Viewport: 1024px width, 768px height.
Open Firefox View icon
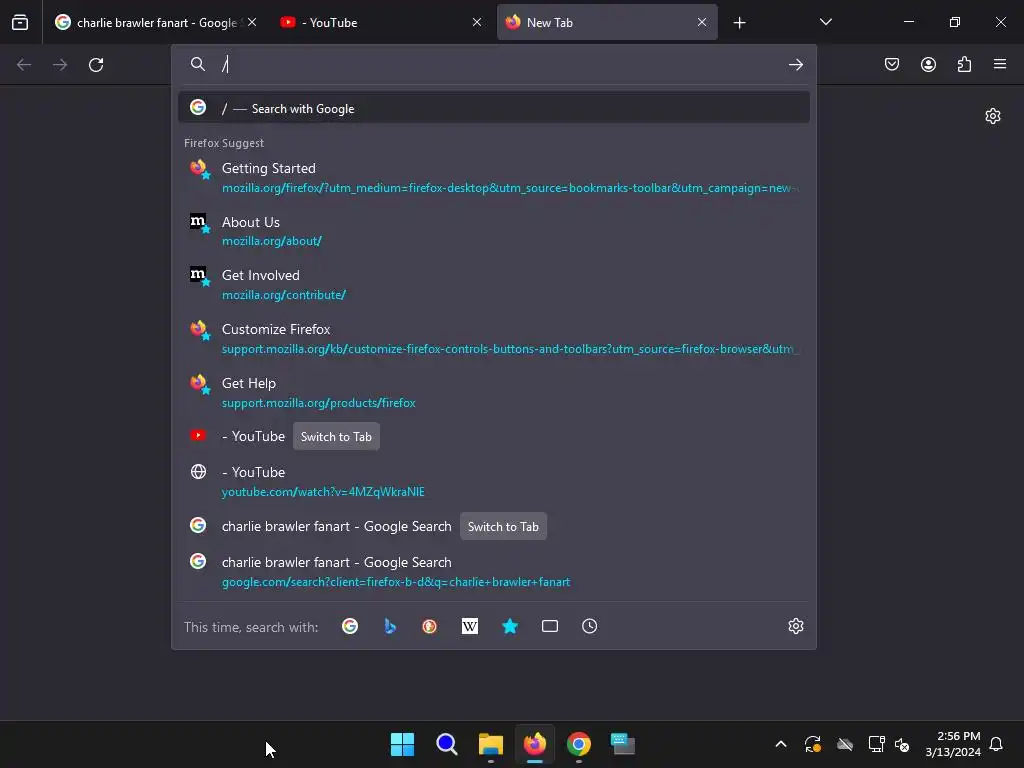pyautogui.click(x=20, y=22)
